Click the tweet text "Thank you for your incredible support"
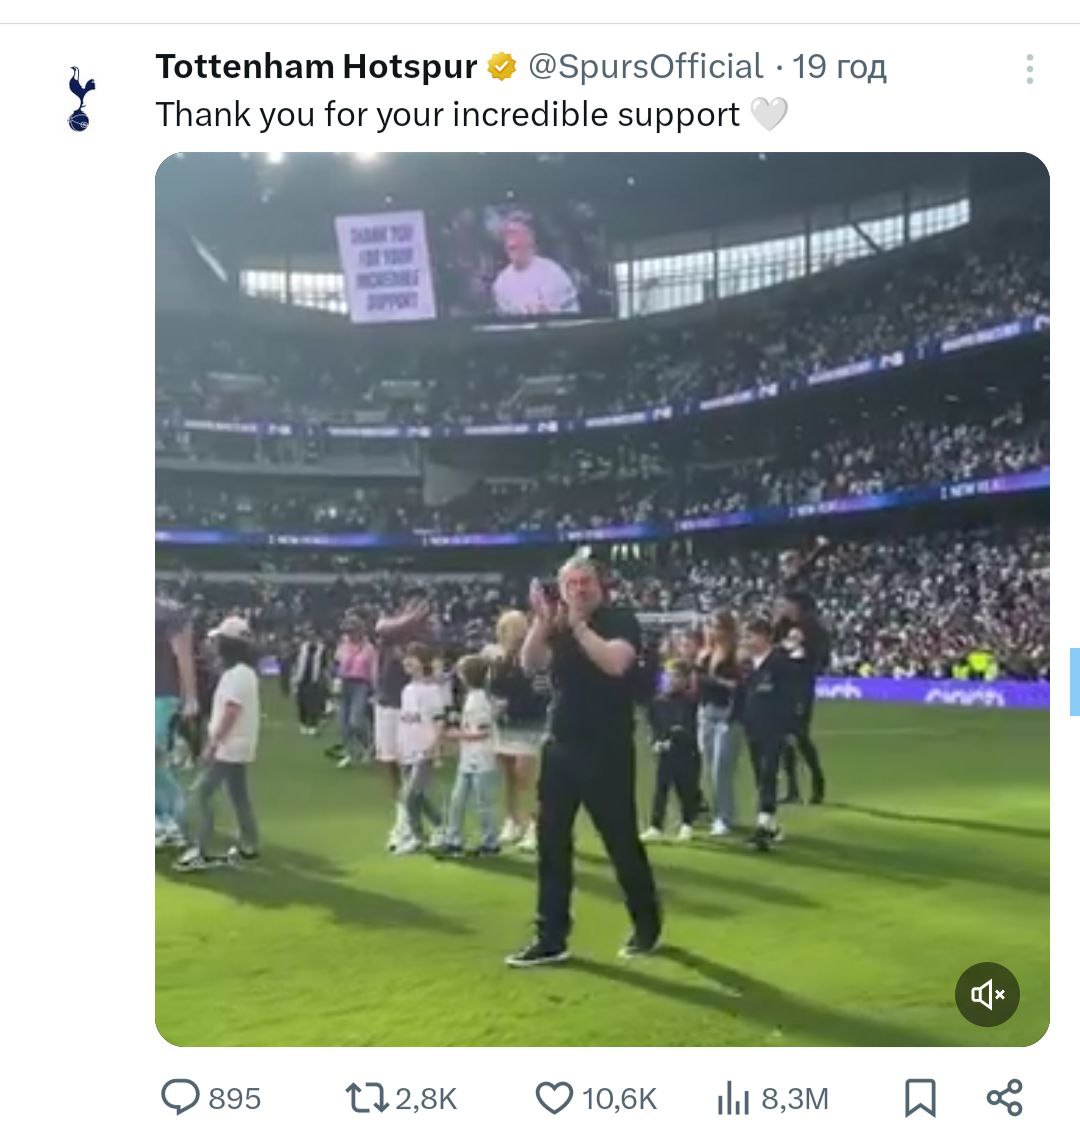The height and width of the screenshot is (1133, 1080). (447, 115)
